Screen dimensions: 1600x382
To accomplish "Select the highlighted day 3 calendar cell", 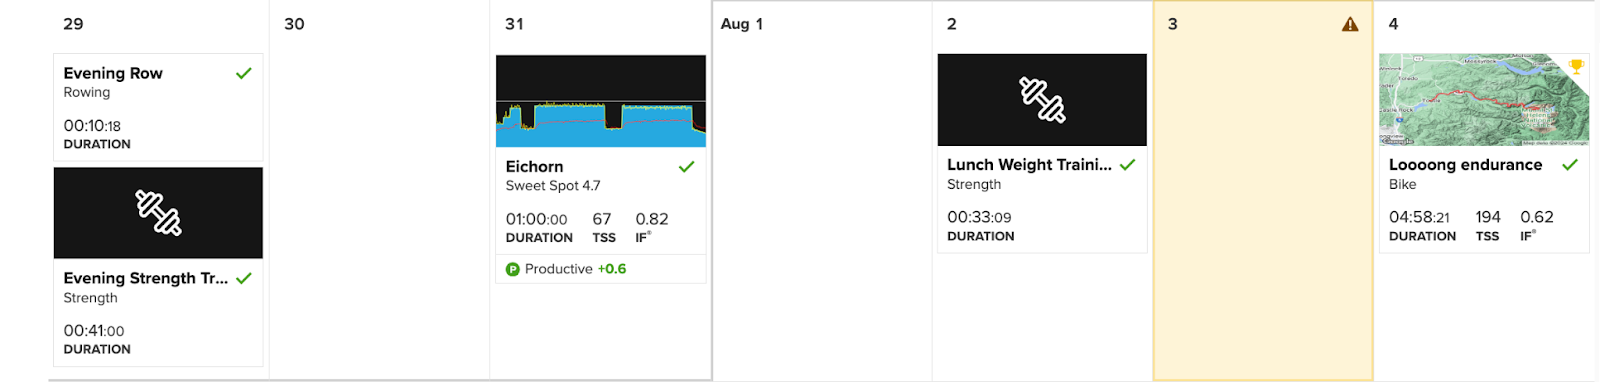I will tap(1263, 191).
